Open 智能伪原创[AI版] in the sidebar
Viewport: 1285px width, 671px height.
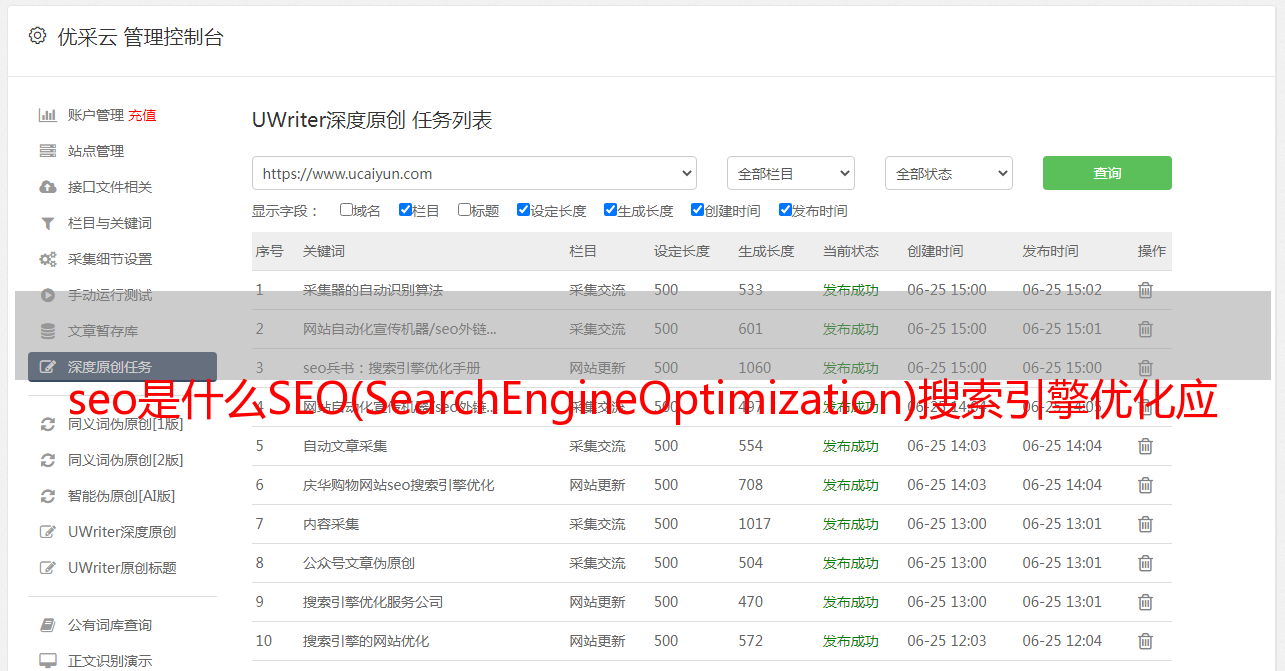click(122, 496)
